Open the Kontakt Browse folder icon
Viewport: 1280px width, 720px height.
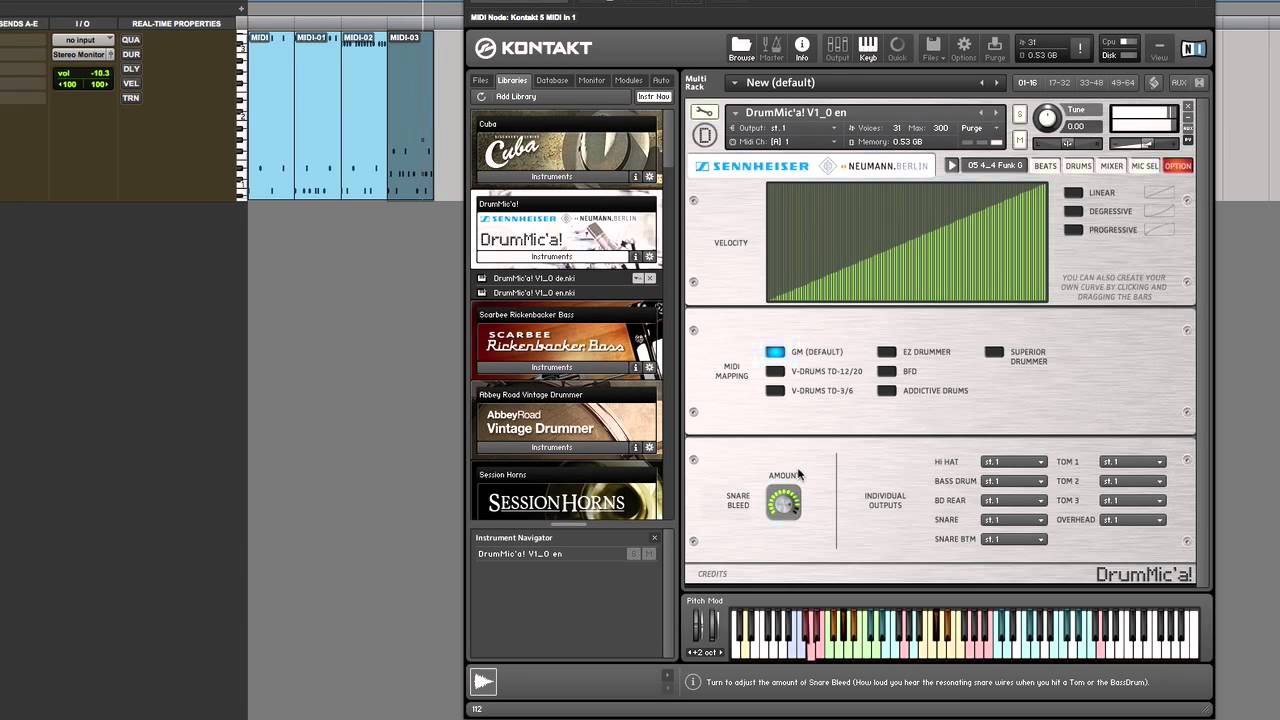coord(741,48)
